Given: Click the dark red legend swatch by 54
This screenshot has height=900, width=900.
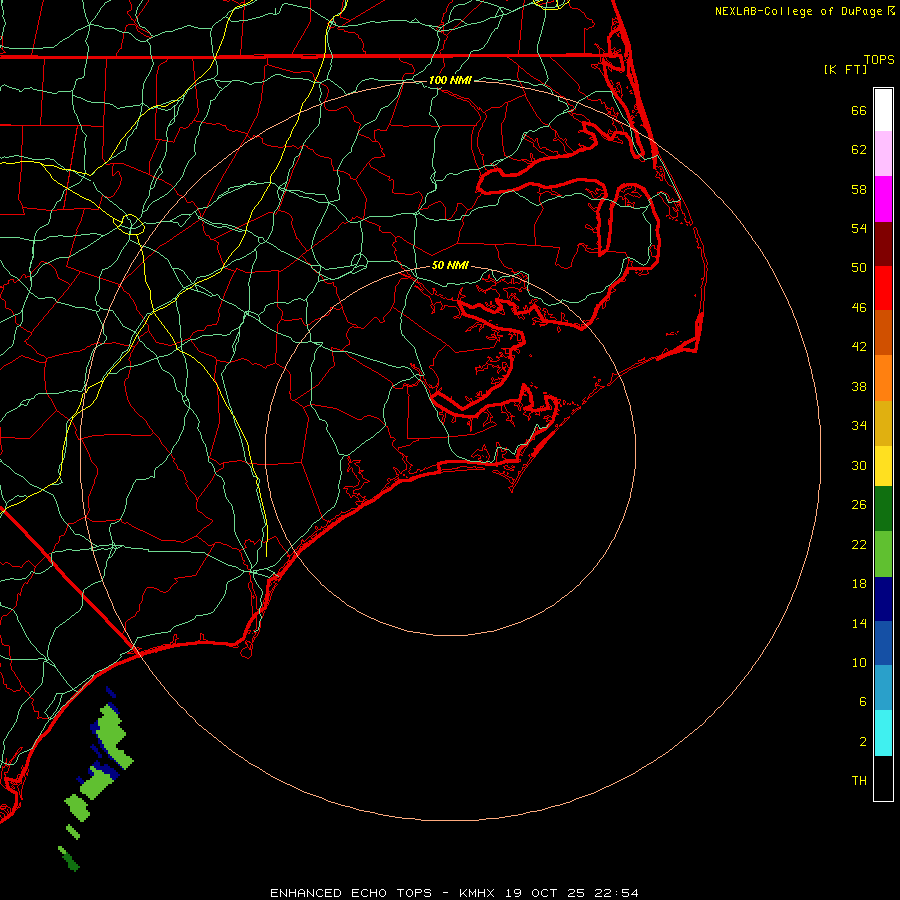Looking at the screenshot, I should [x=883, y=244].
